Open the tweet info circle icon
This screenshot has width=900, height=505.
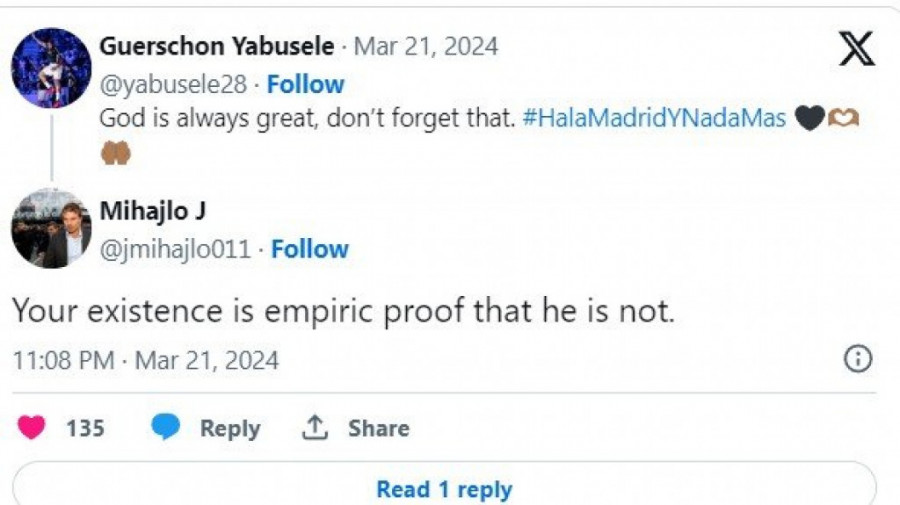(x=858, y=360)
